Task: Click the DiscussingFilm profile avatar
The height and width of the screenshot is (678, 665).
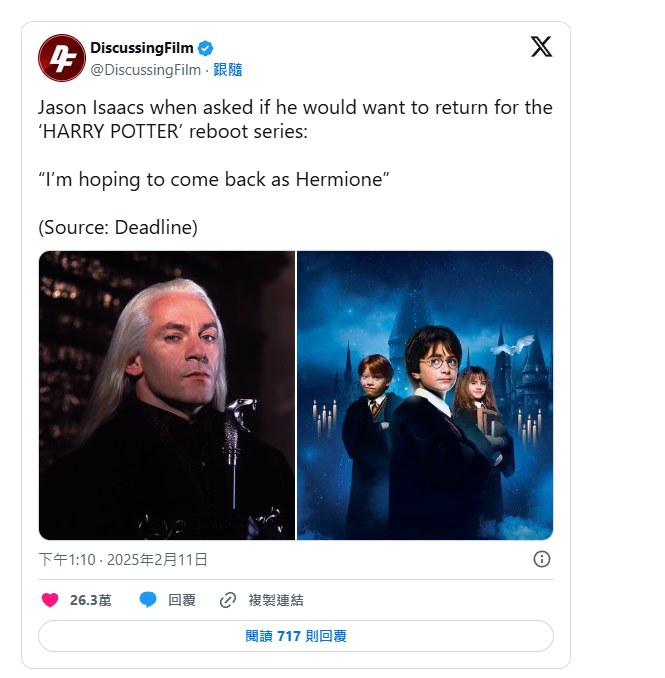Action: [62, 57]
